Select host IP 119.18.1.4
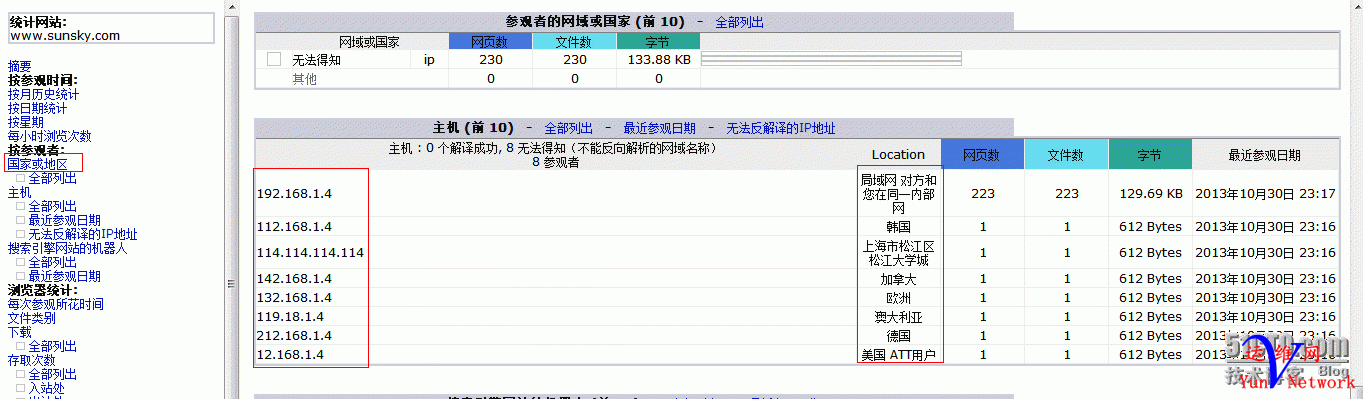The height and width of the screenshot is (399, 1363). click(x=290, y=317)
